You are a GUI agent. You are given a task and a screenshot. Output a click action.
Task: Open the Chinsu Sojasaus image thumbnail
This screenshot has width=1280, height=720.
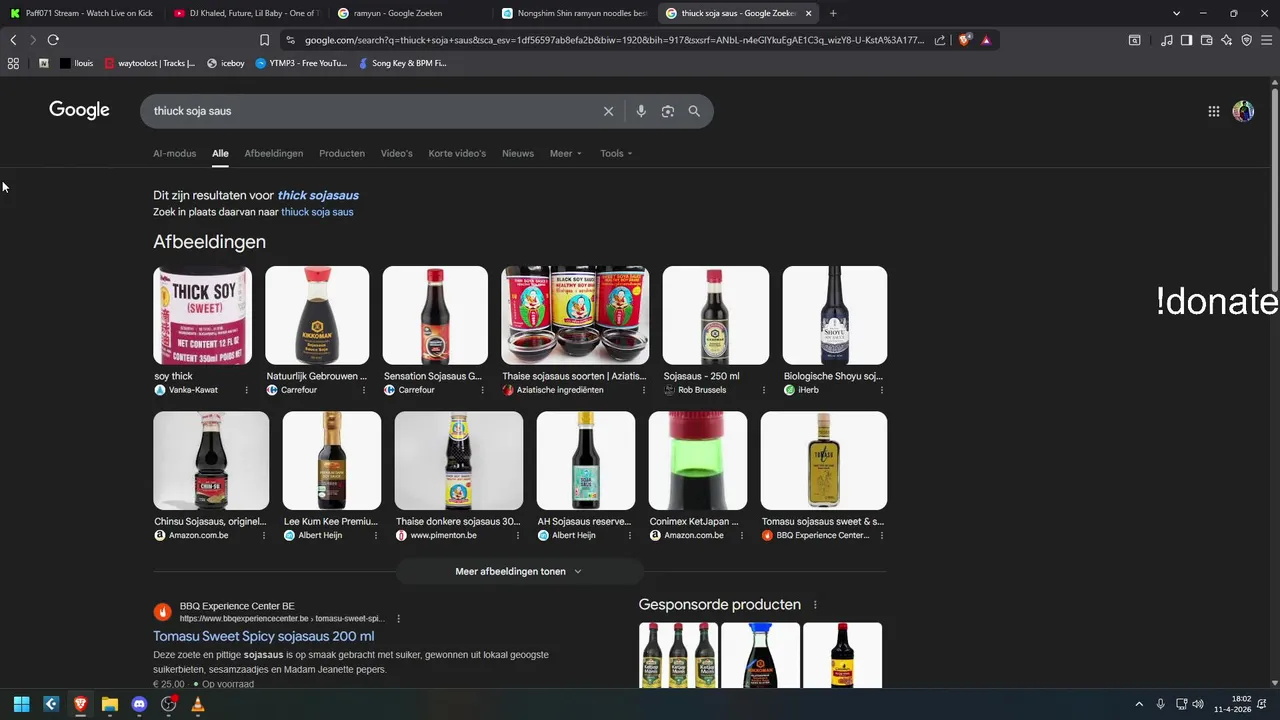[211, 461]
